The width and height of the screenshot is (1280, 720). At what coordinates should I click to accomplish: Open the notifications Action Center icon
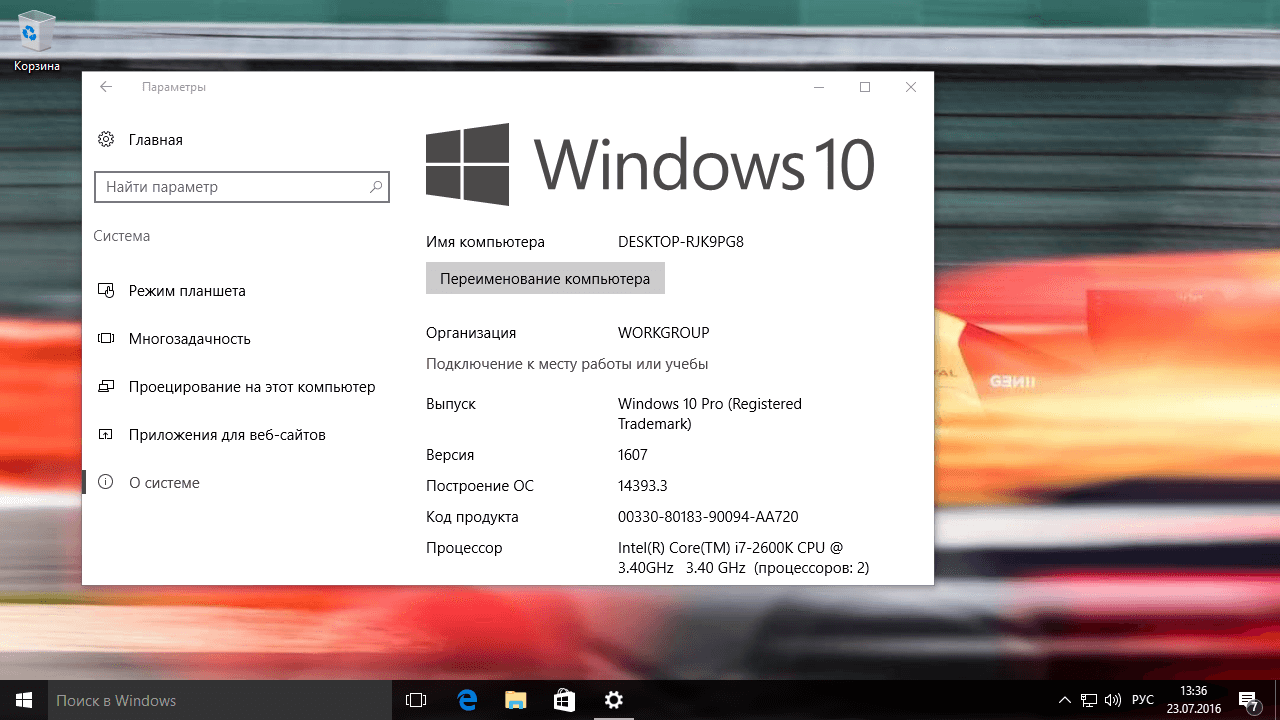point(1249,700)
